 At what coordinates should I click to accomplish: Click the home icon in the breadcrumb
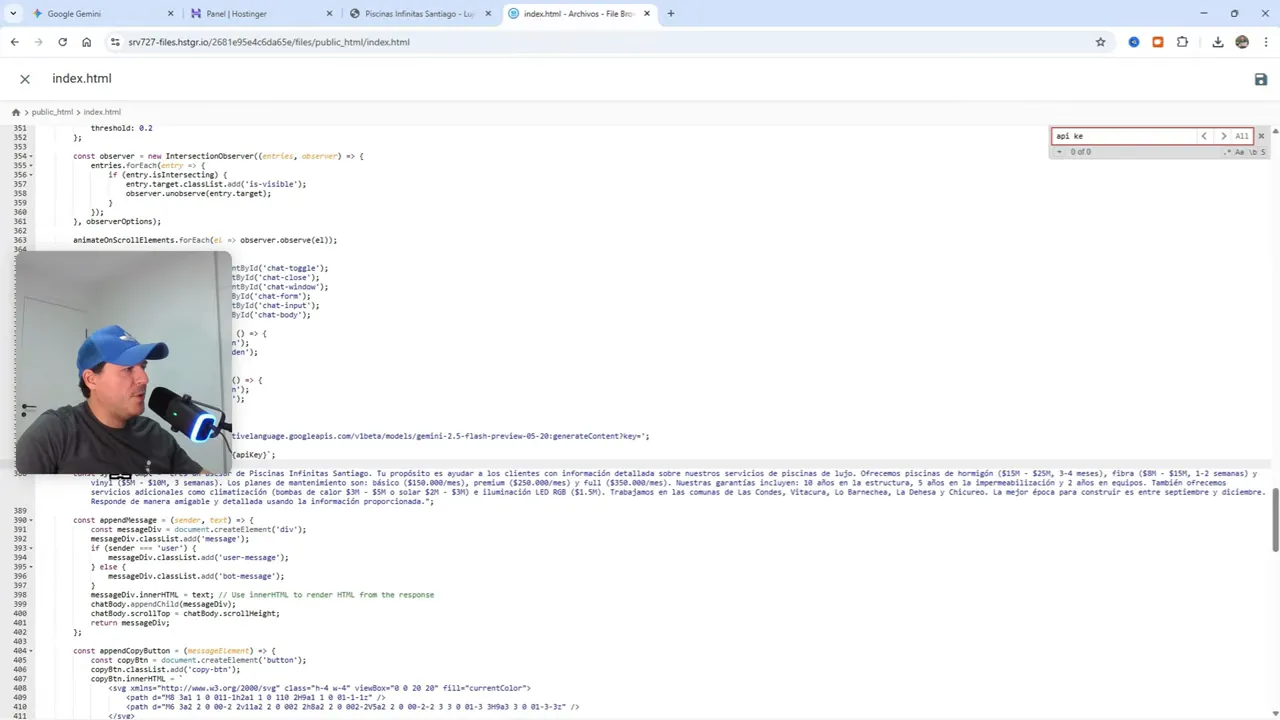click(16, 111)
